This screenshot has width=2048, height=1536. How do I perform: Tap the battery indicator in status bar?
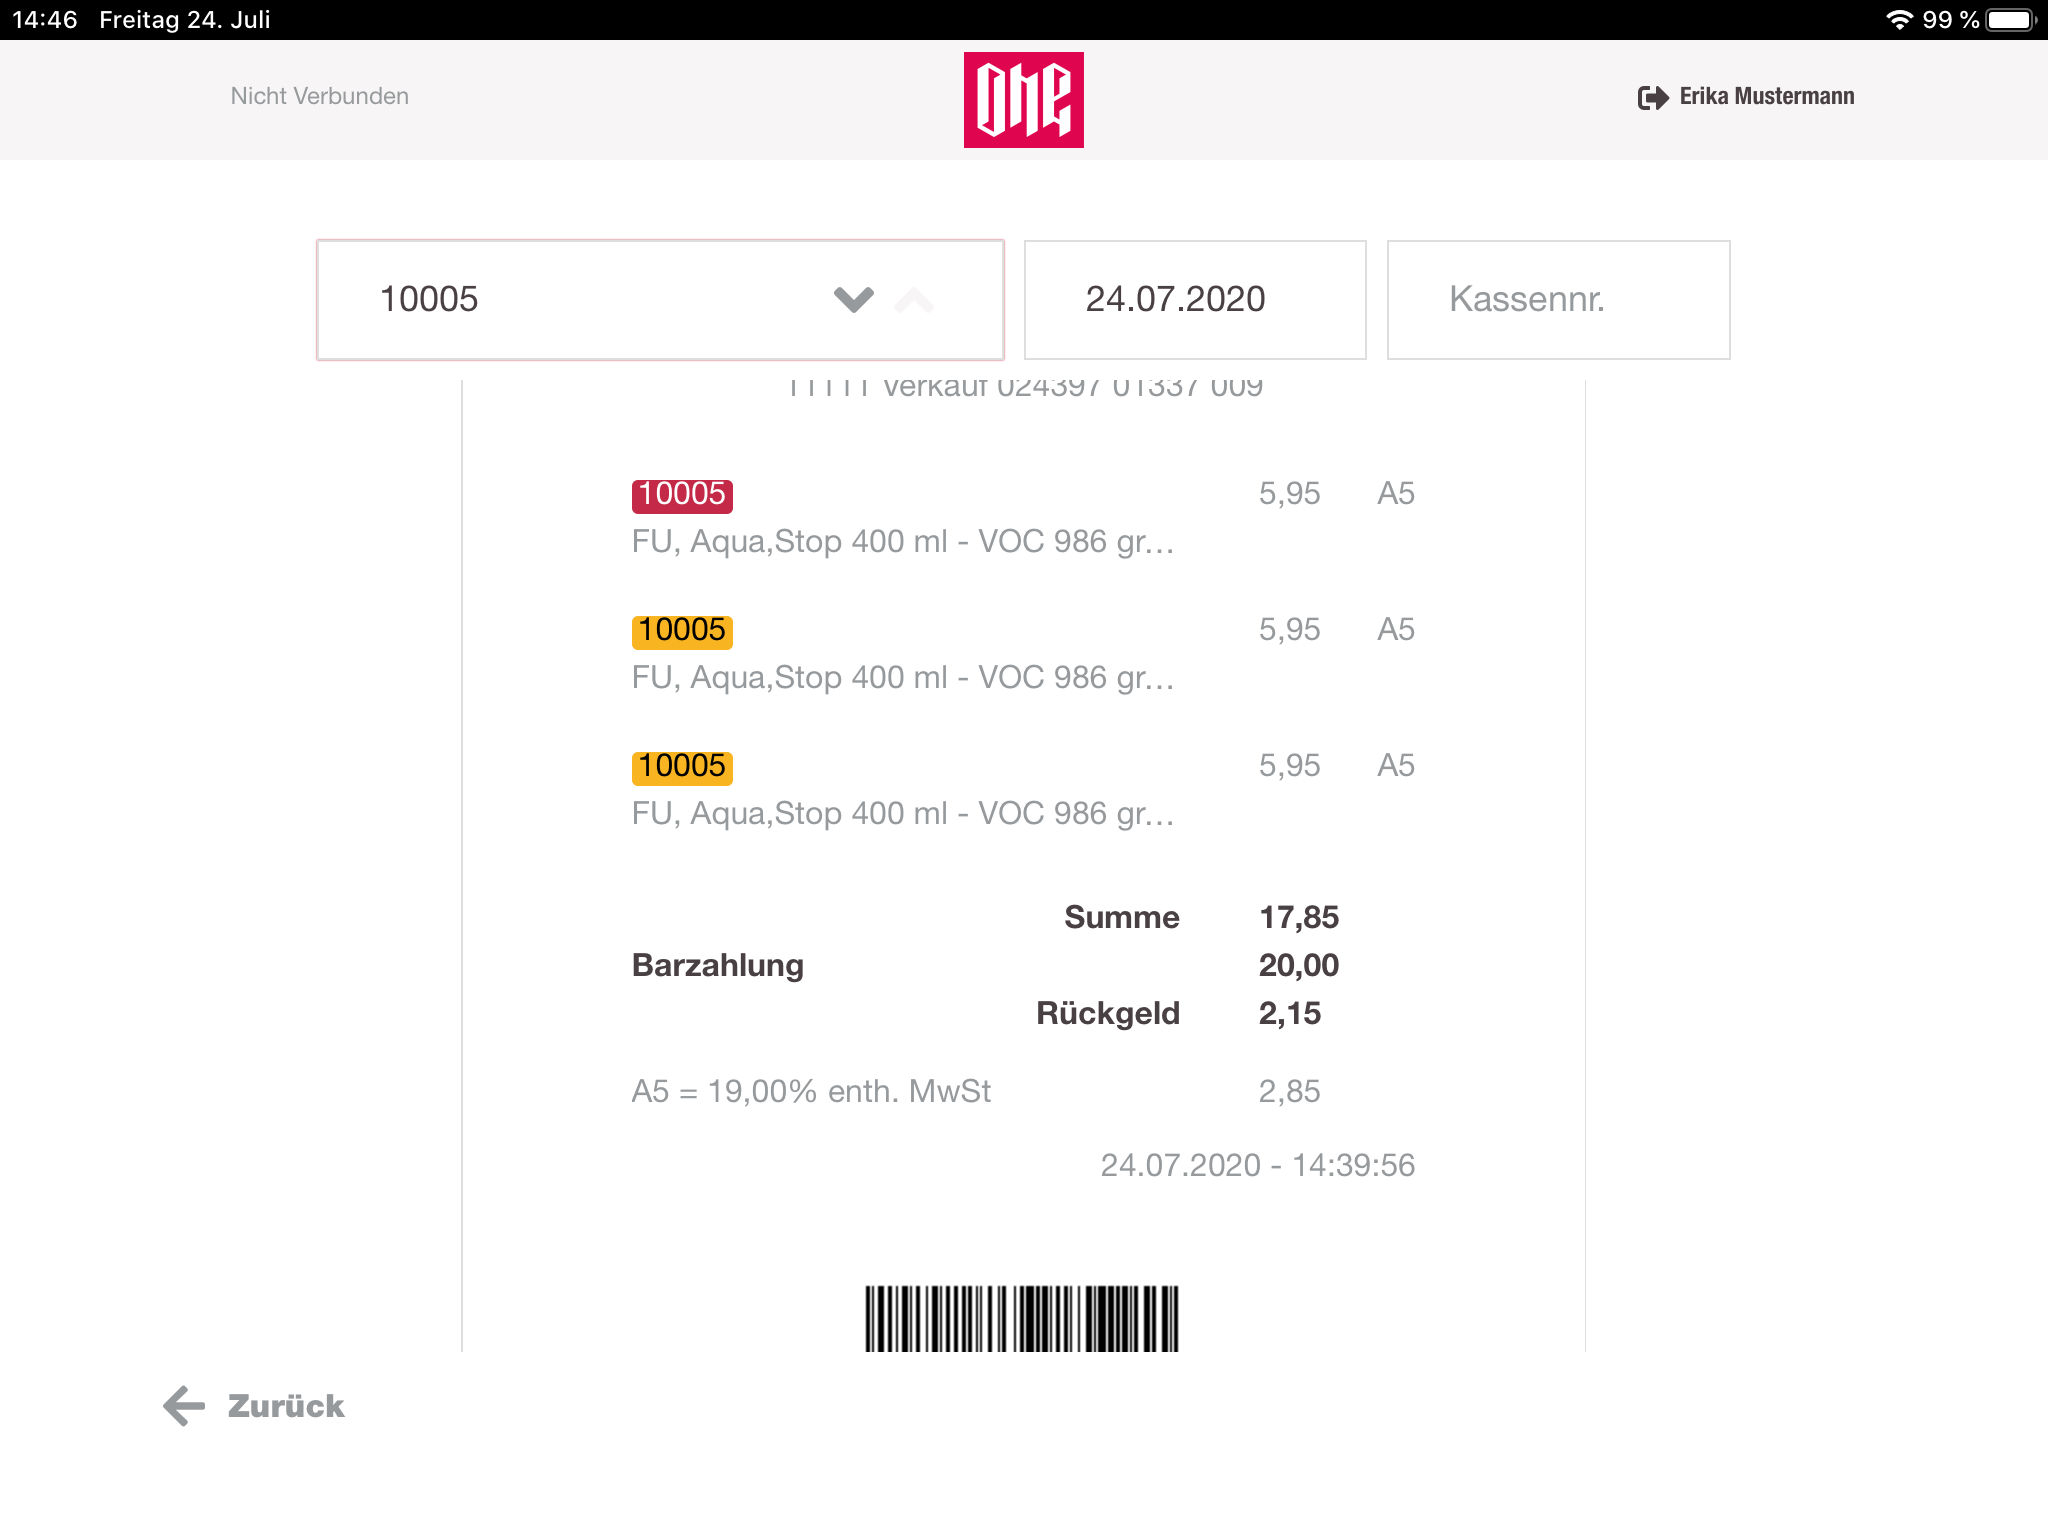pos(2011,20)
